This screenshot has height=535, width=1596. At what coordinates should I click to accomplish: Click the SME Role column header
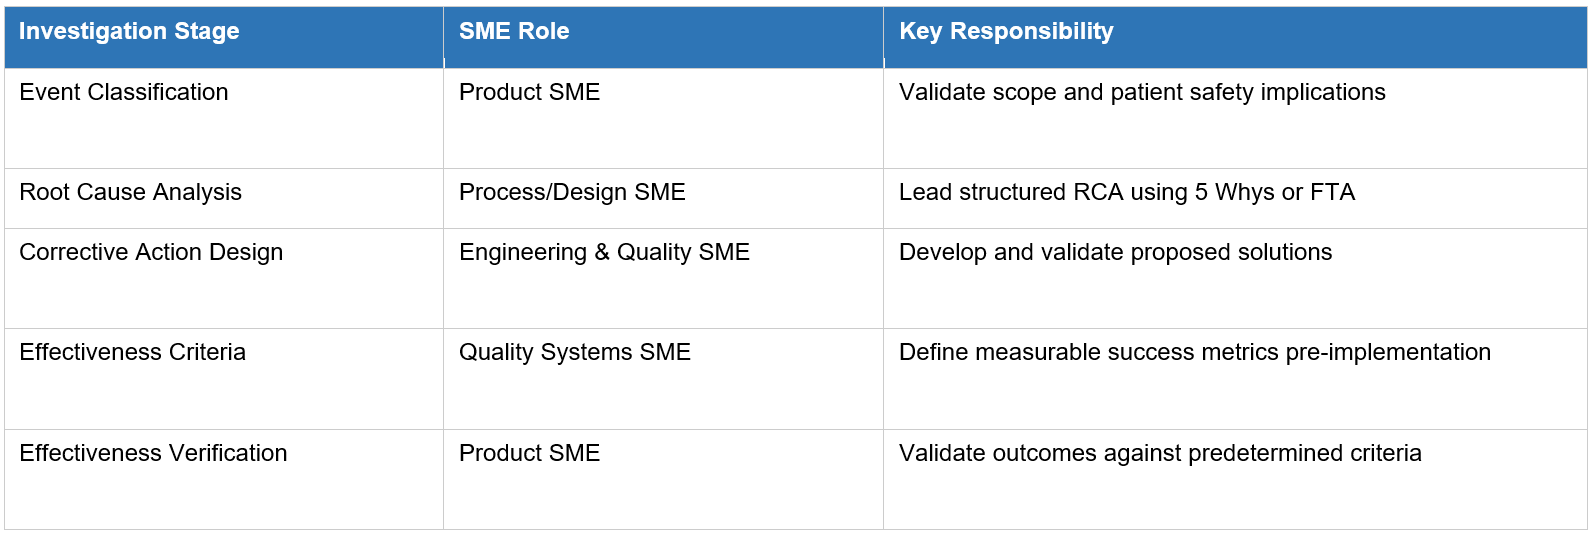click(x=663, y=37)
